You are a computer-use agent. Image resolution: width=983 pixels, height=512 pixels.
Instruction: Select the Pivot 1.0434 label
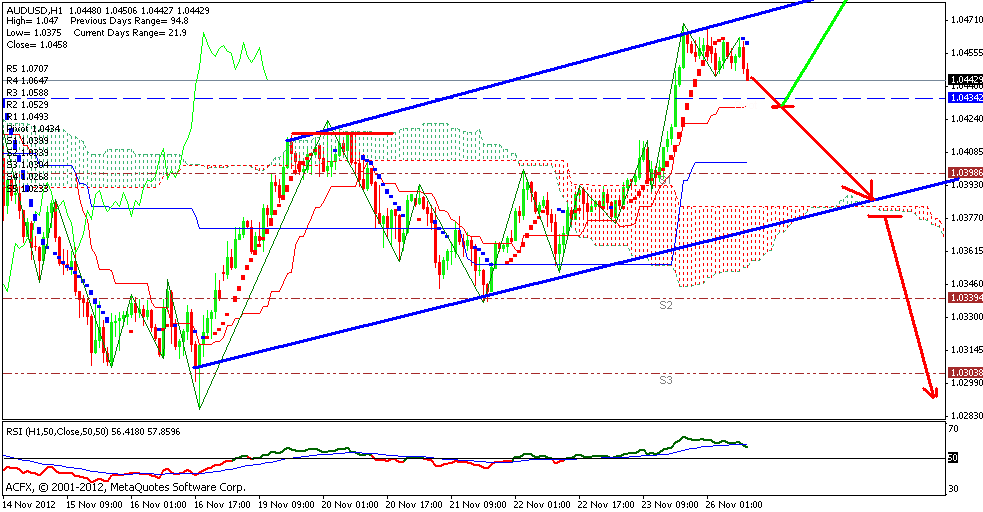[x=32, y=129]
